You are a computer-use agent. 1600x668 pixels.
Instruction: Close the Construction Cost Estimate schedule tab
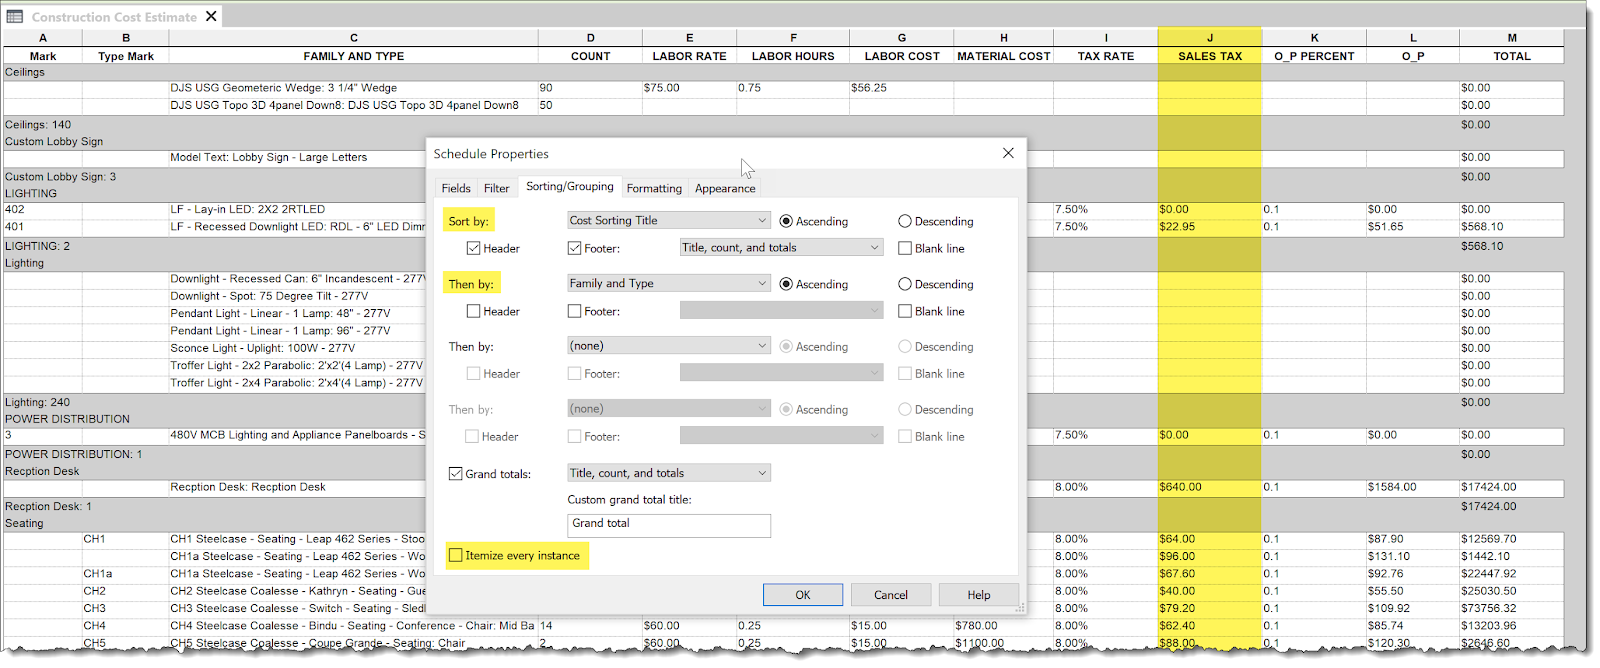pyautogui.click(x=211, y=16)
